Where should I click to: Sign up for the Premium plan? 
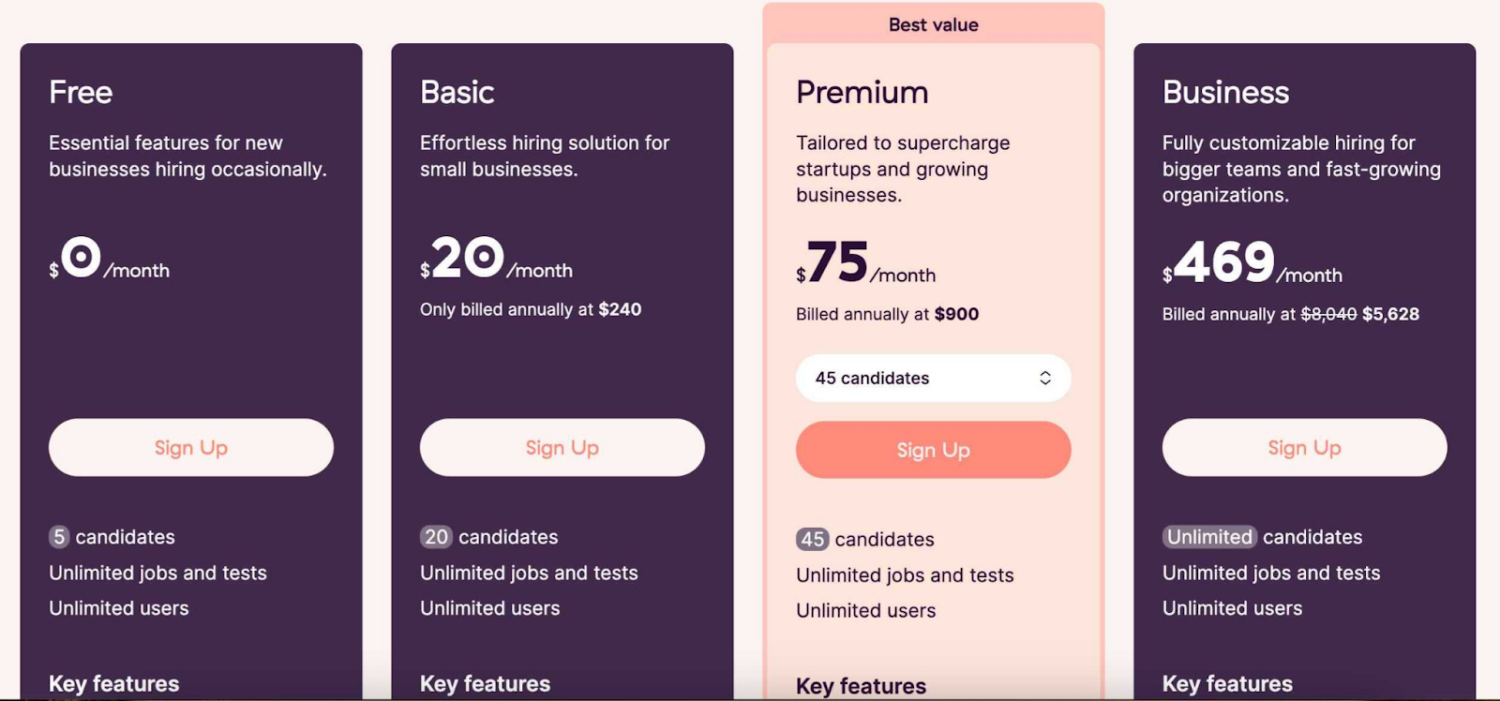[x=932, y=450]
